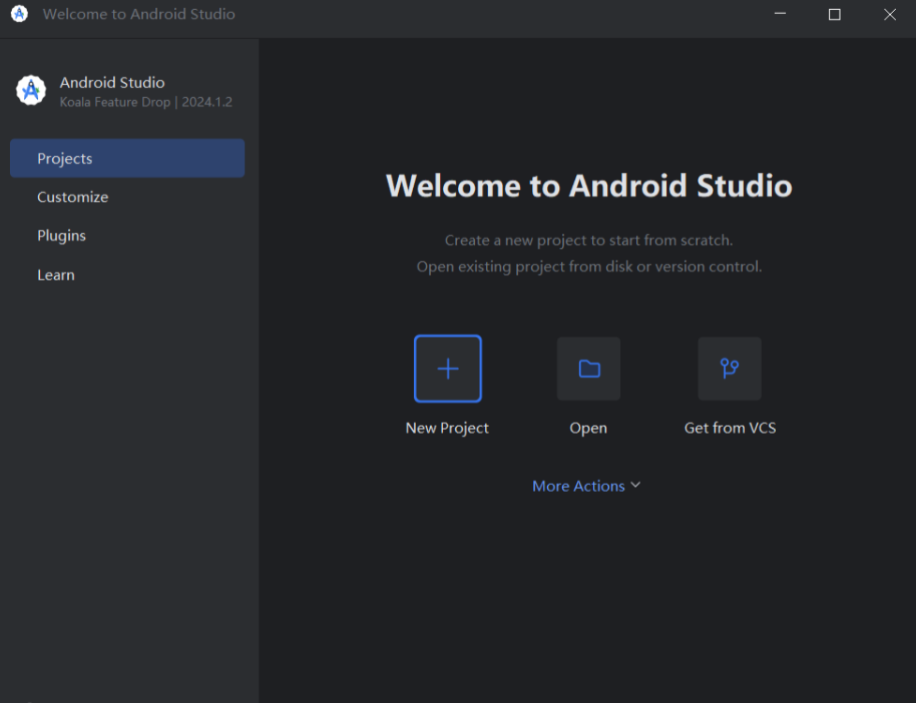Open the More Actions menu link
The width and height of the screenshot is (916, 703).
point(578,485)
